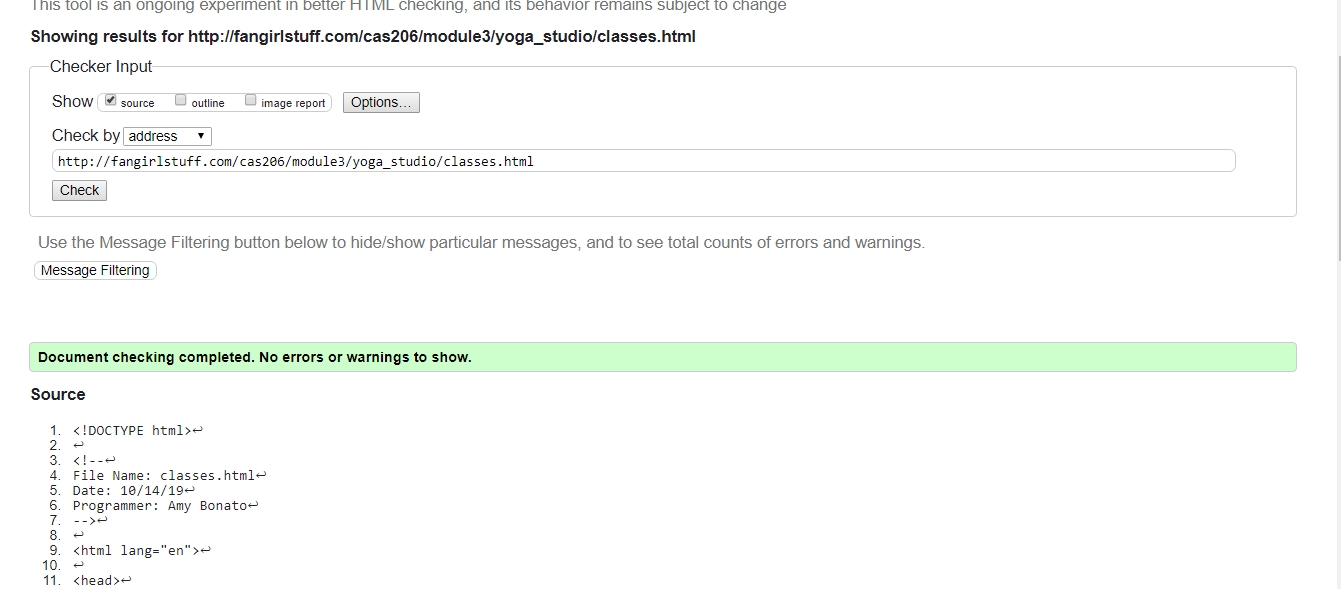Click the Programmer: Amy Bonato line
The image size is (1341, 589).
(x=160, y=506)
